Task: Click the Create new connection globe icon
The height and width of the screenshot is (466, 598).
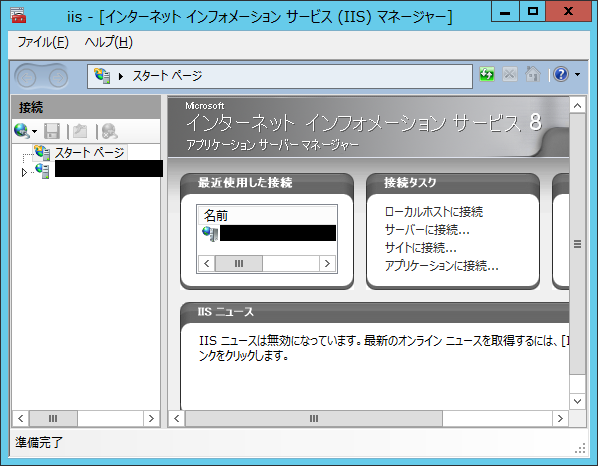Action: [21, 131]
